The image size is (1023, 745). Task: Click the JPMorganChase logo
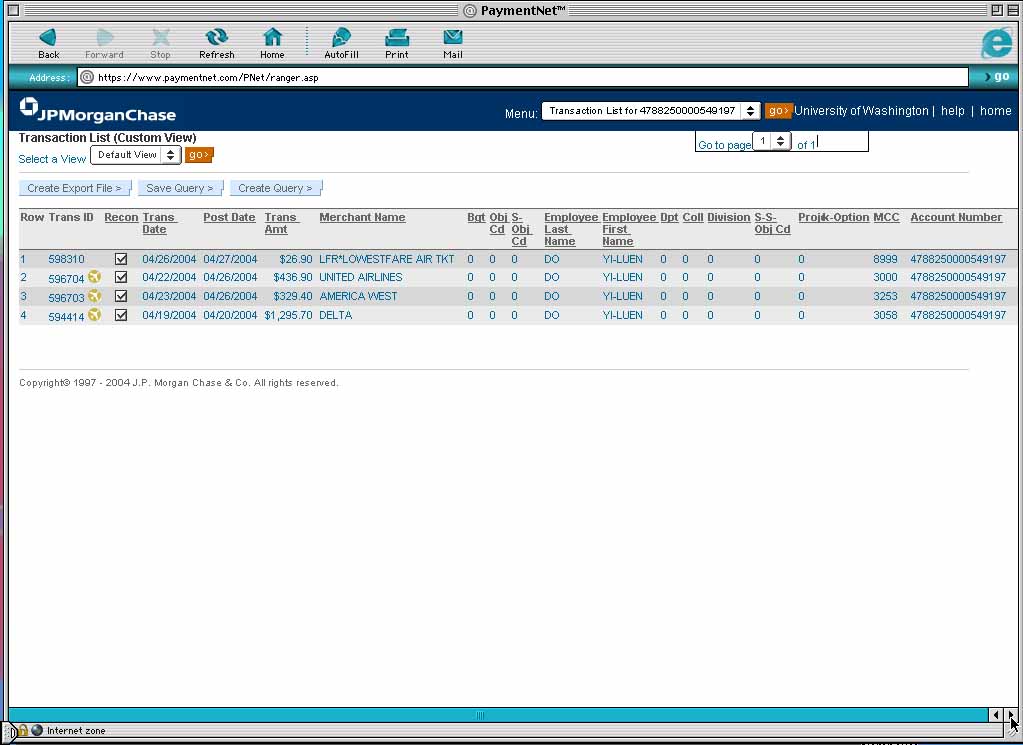[x=98, y=111]
